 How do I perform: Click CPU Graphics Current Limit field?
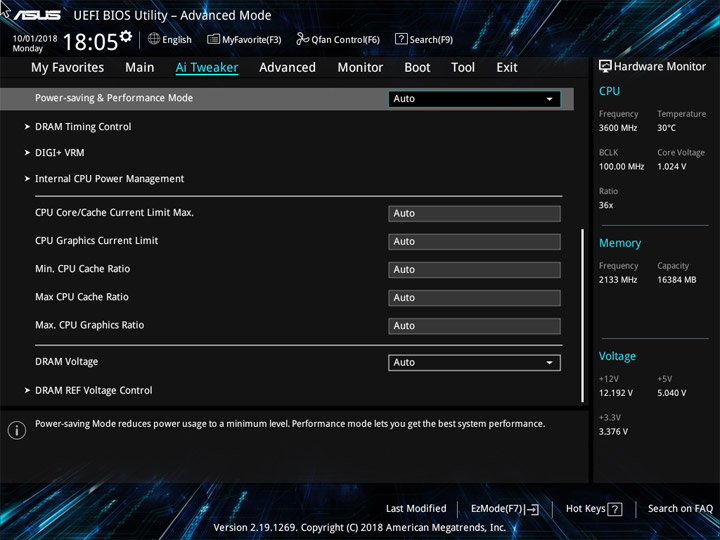tap(474, 242)
